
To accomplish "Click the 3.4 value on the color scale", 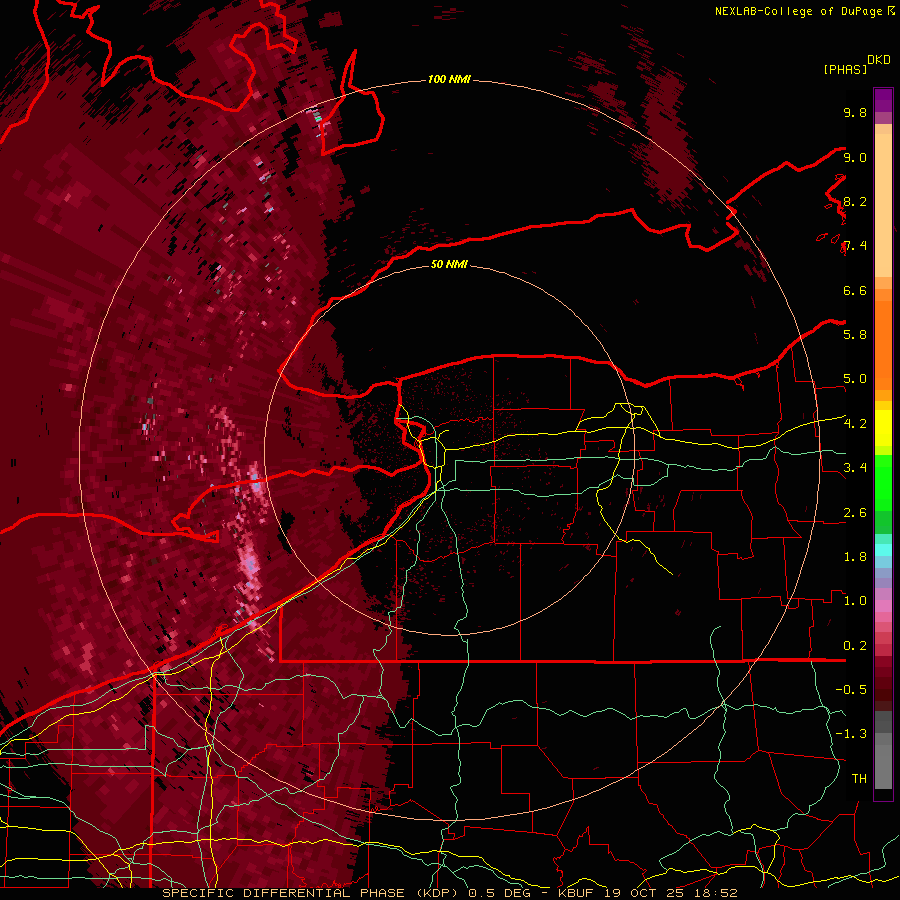I will 855,468.
